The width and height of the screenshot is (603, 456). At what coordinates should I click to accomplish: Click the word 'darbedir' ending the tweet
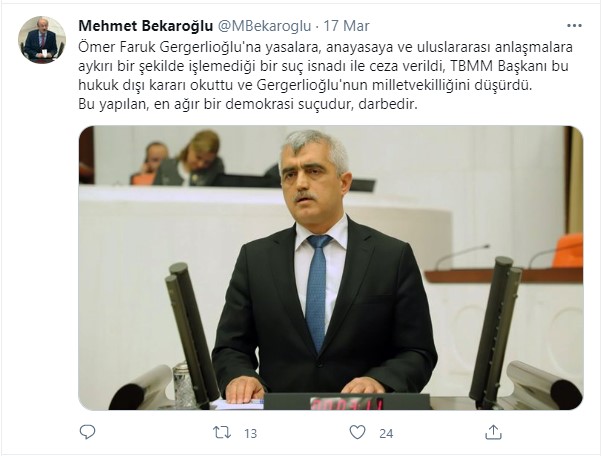386,104
